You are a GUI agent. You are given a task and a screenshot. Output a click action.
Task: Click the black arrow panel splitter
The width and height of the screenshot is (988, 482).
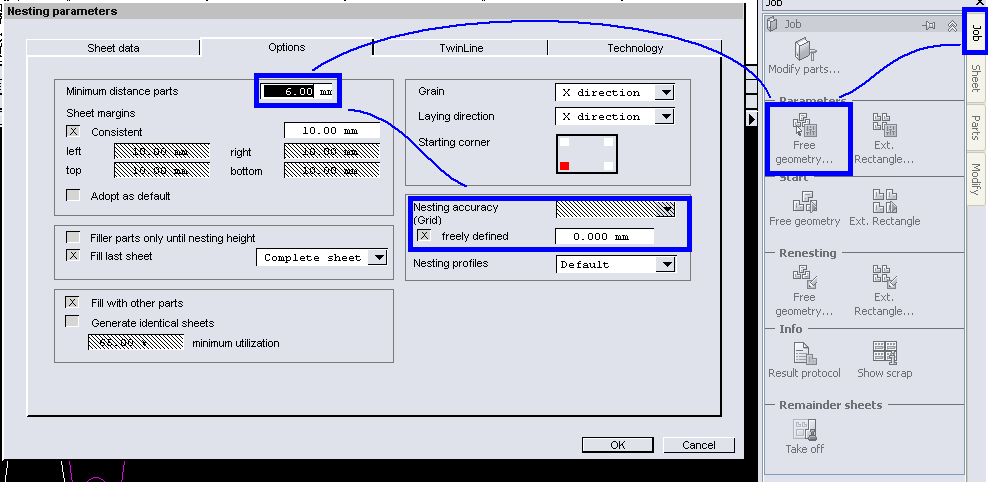coord(752,118)
